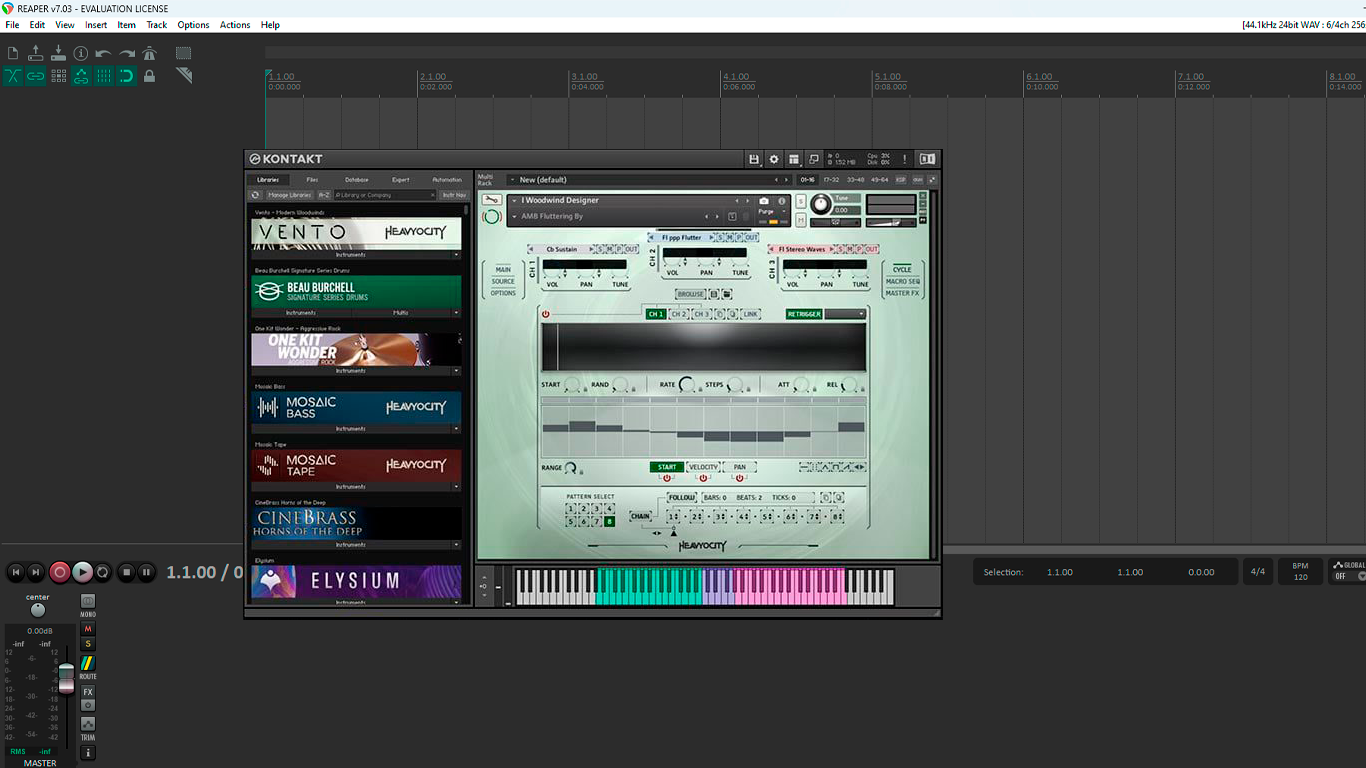
Task: Click the CHAIN button
Action: [640, 517]
